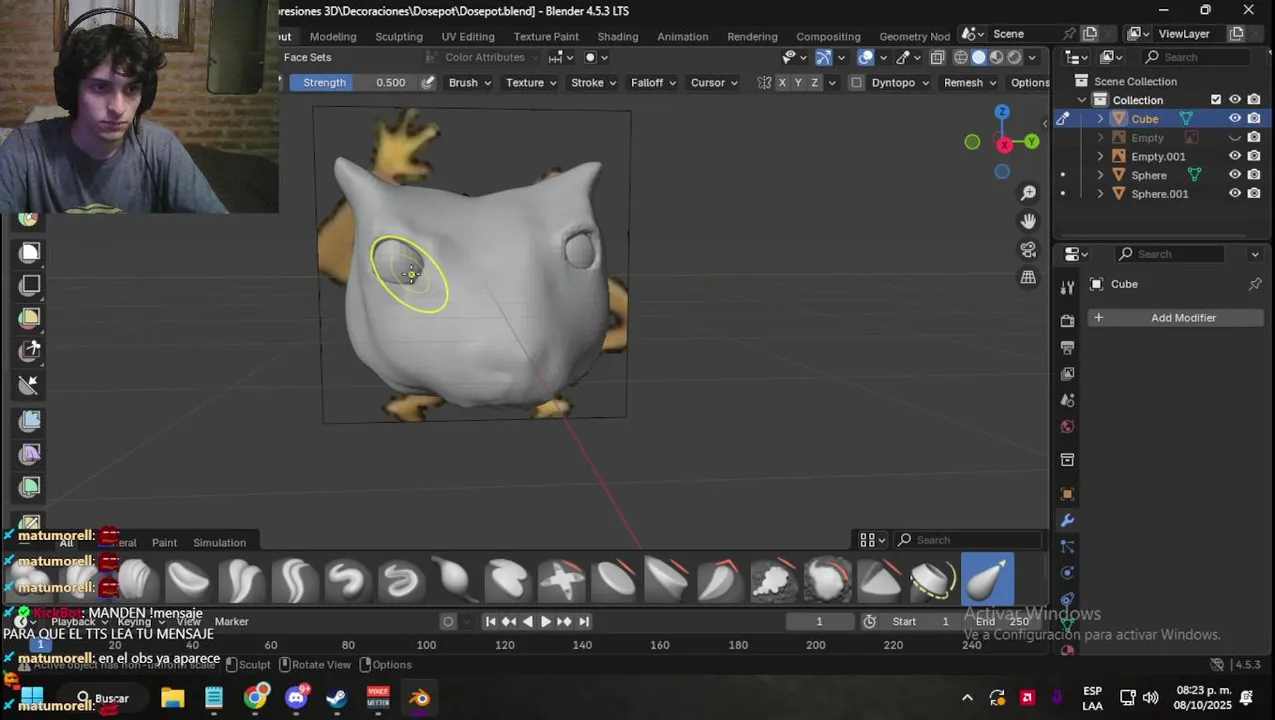
Task: Open the Modifiers wrench properties tab
Action: click(1067, 521)
